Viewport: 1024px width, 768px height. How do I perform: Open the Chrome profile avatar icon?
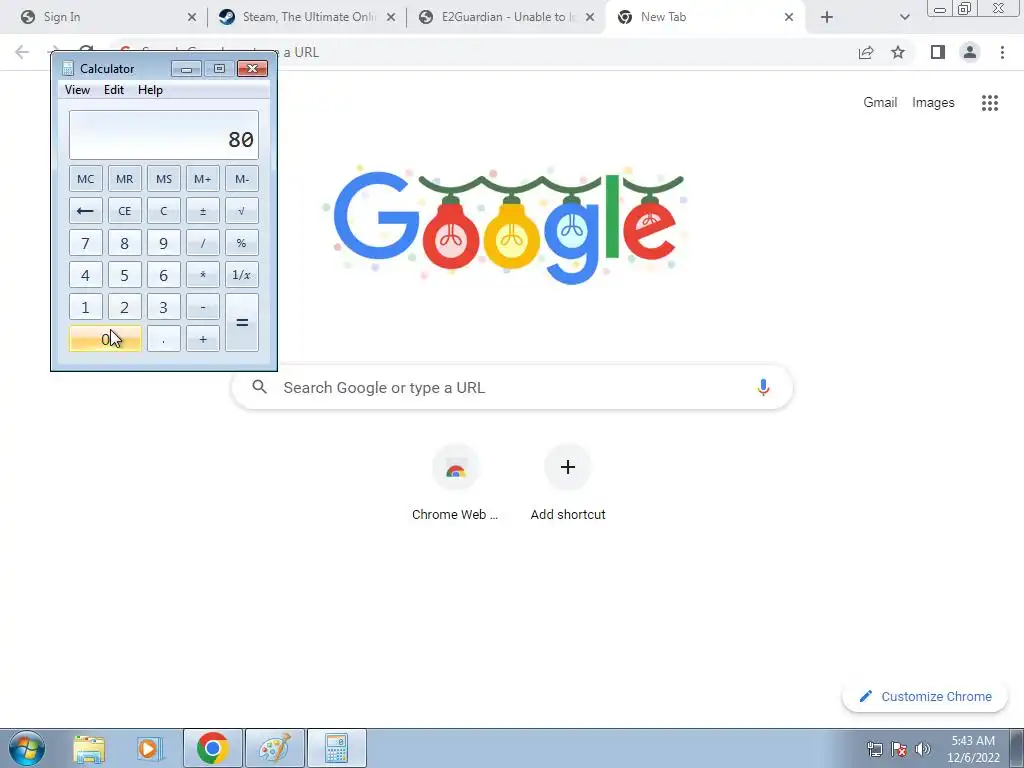click(x=970, y=52)
